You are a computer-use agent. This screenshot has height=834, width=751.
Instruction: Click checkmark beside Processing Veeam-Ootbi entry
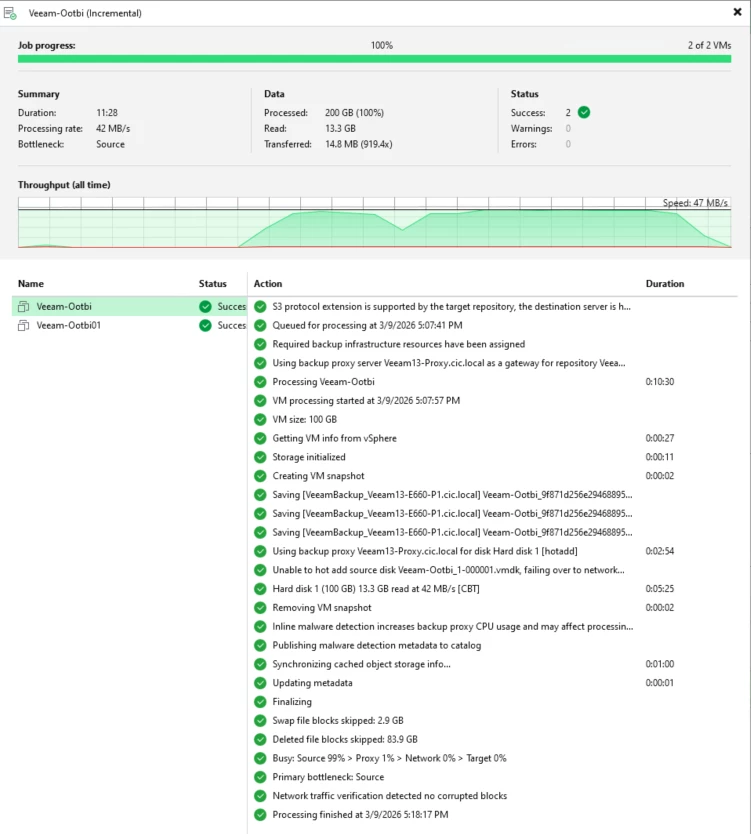260,381
